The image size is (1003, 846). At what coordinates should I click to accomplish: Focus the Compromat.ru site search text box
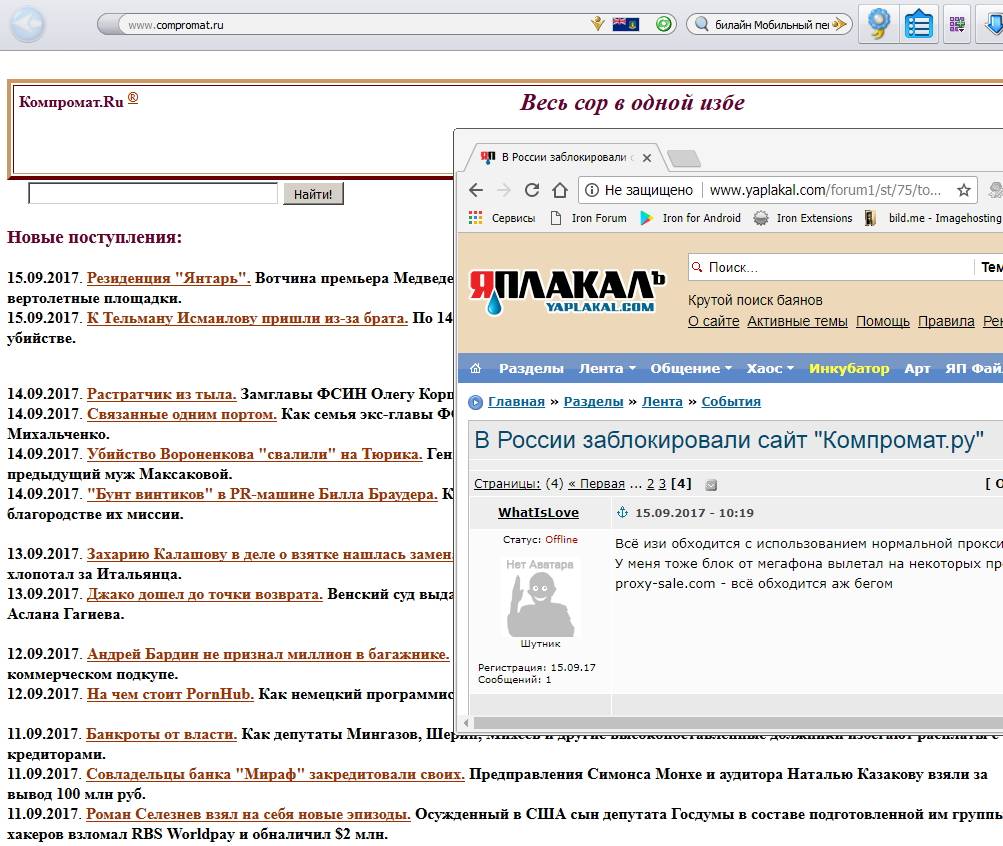point(153,194)
